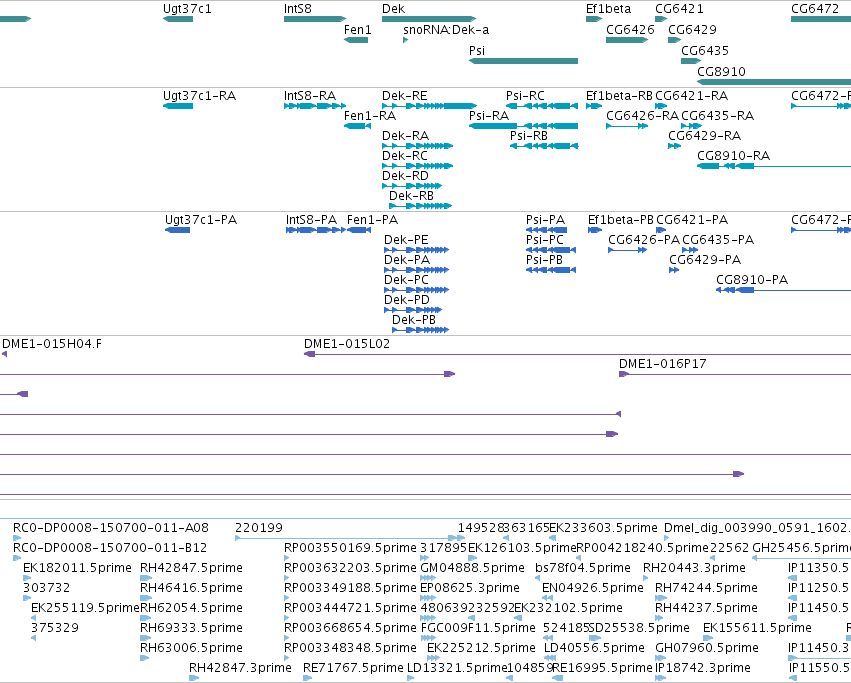Image resolution: width=851 pixels, height=683 pixels.
Task: Select the Dek-PD protein label
Action: [x=407, y=300]
